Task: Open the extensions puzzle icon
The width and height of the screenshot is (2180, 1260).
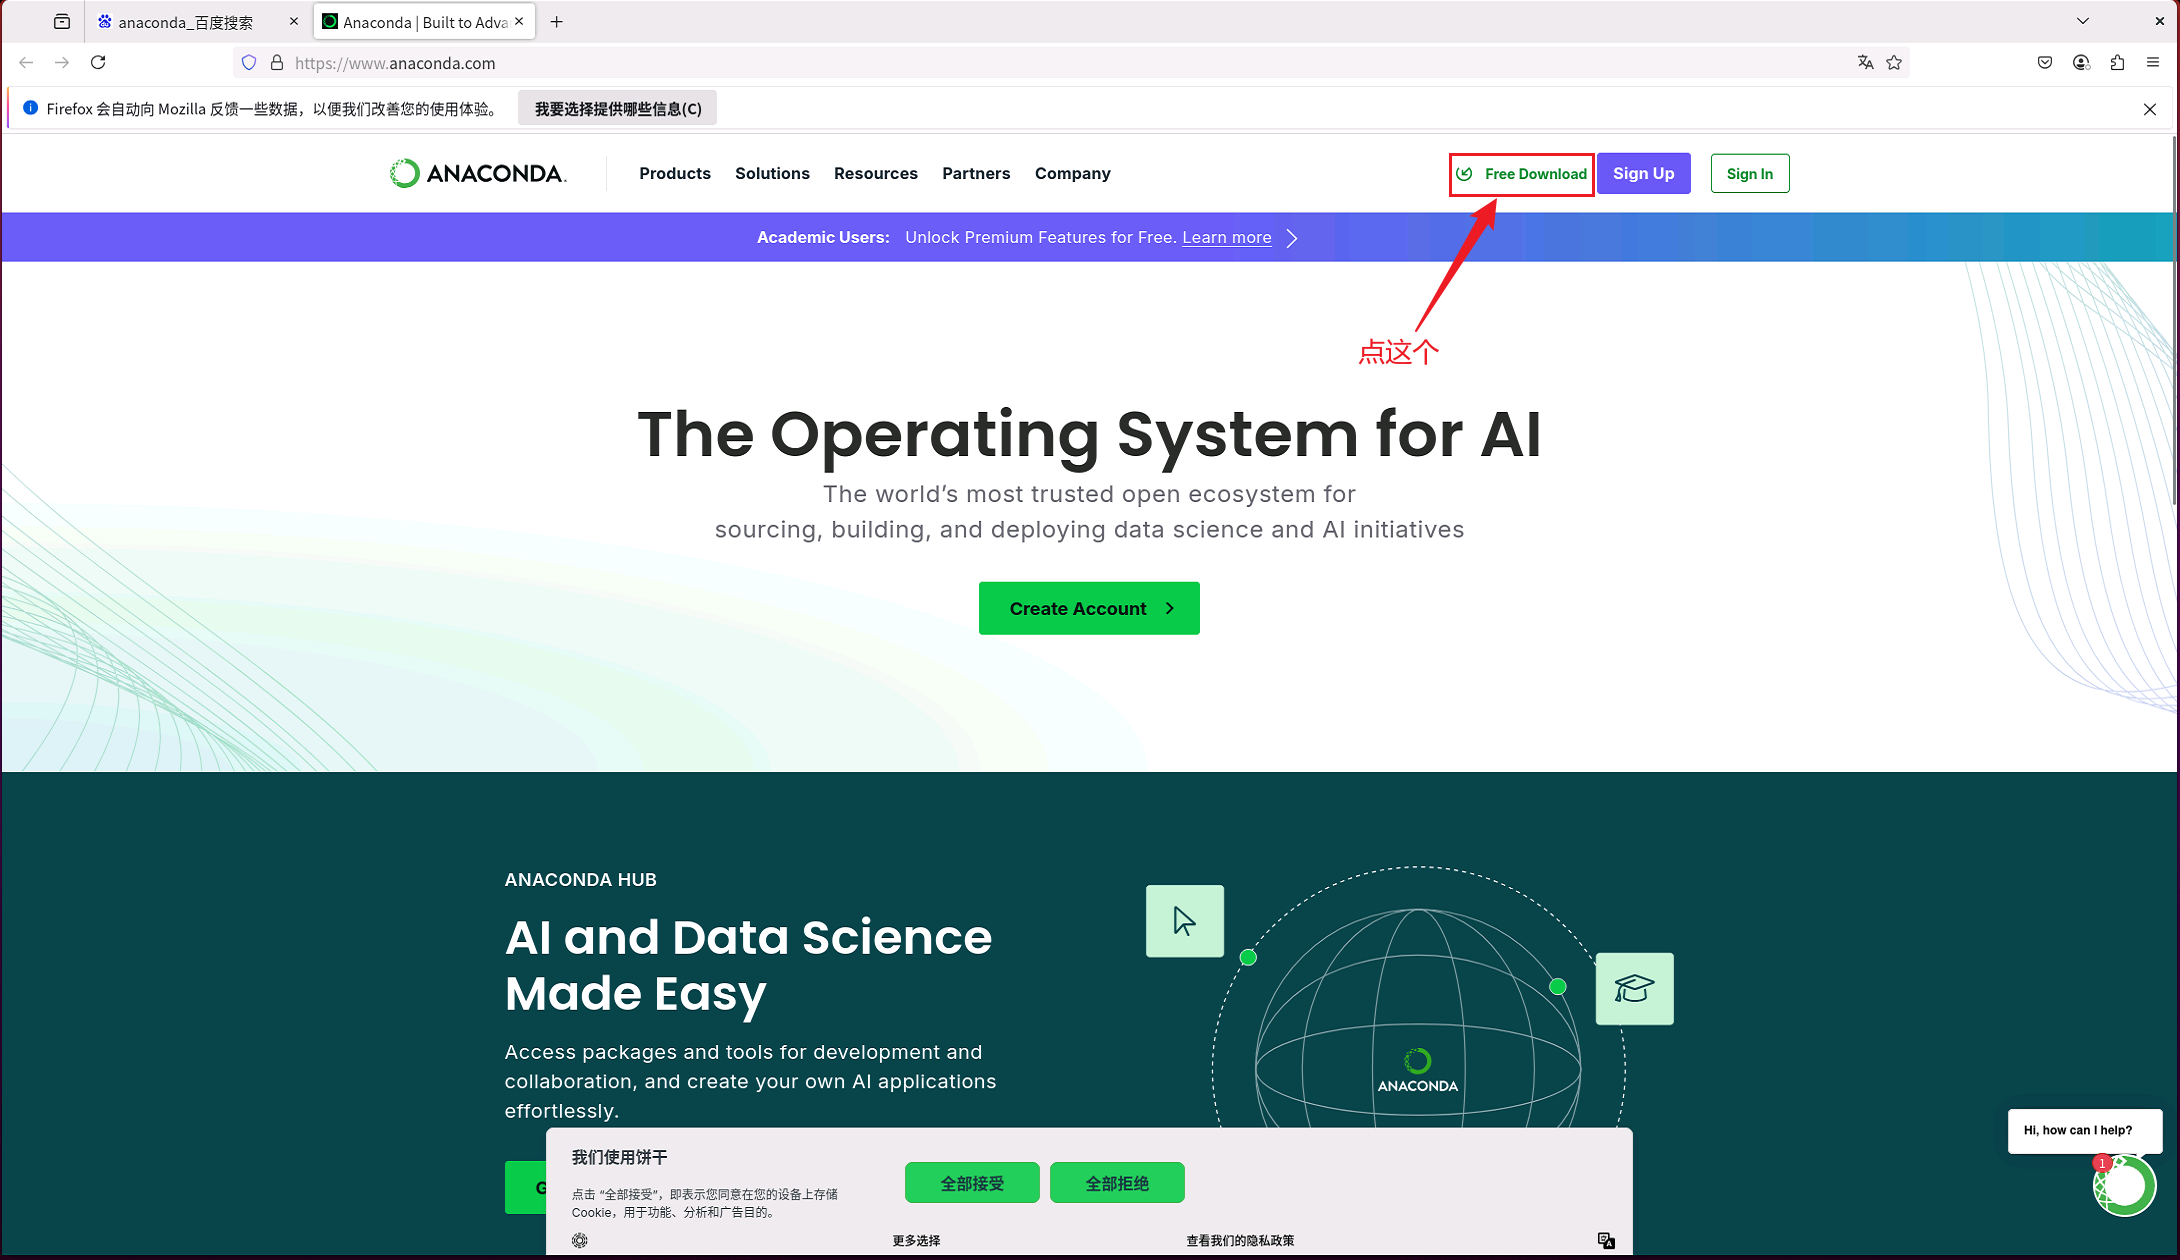Action: pyautogui.click(x=2117, y=63)
